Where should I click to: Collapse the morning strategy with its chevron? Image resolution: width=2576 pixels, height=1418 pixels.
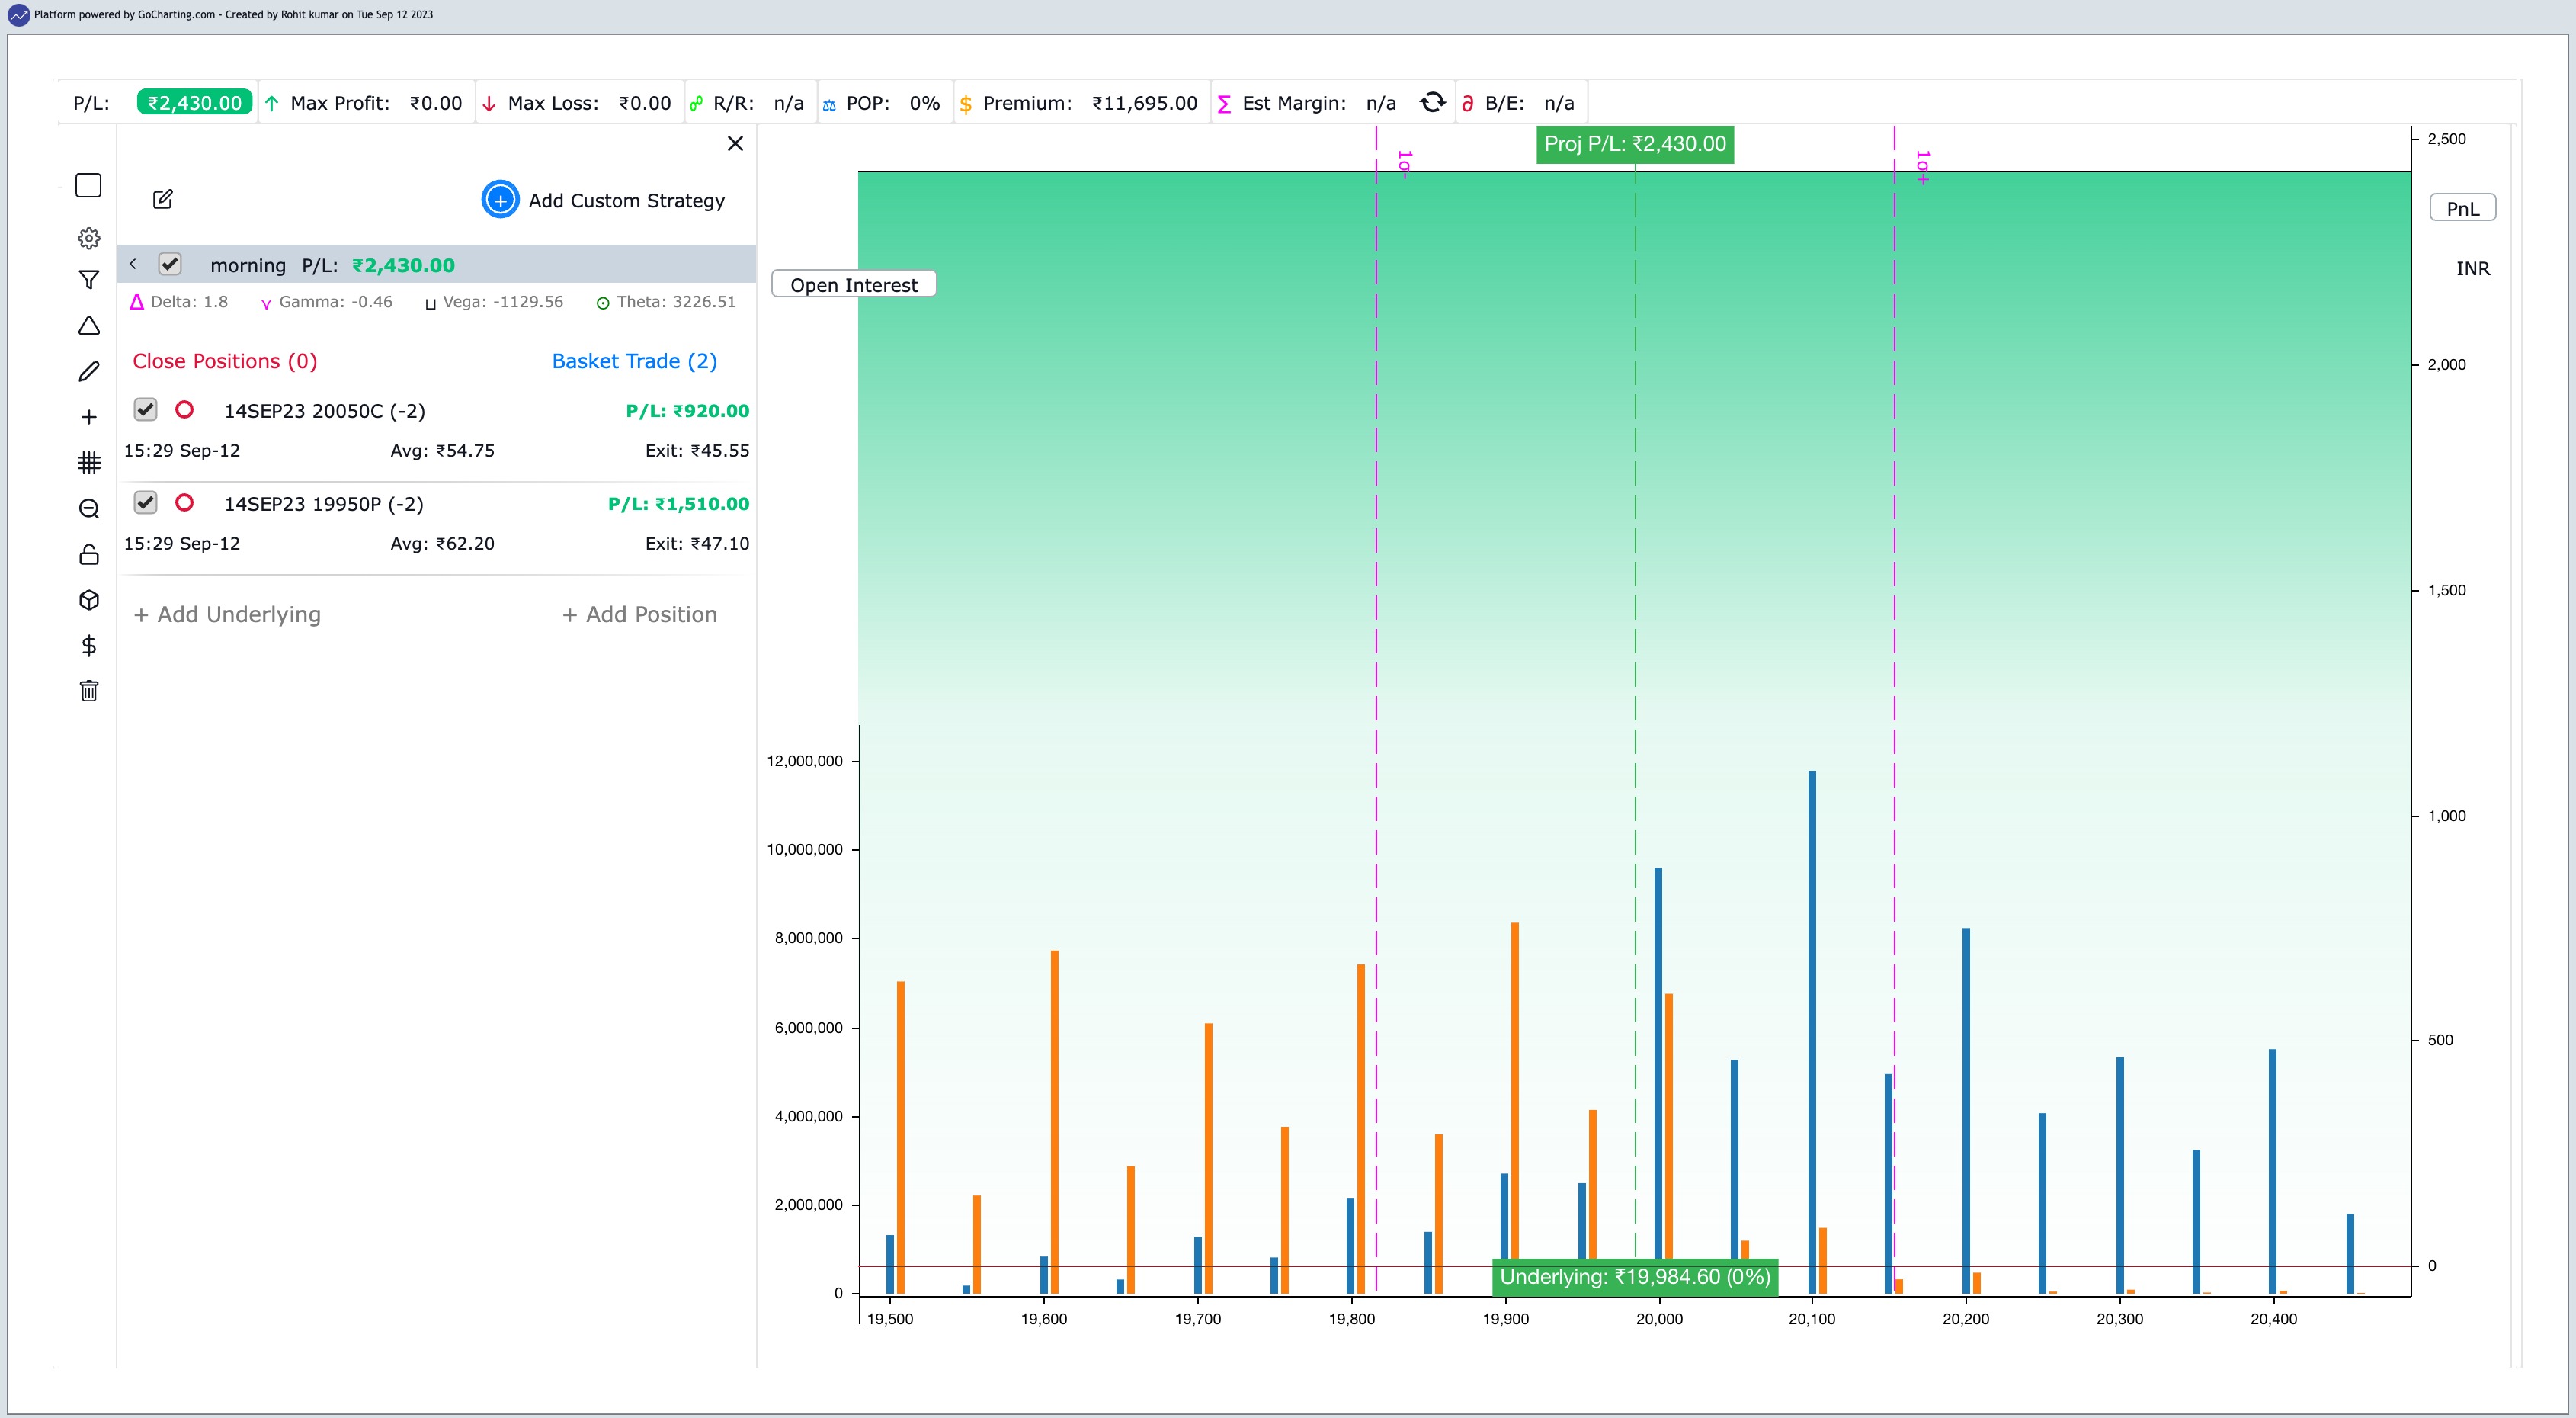click(133, 264)
